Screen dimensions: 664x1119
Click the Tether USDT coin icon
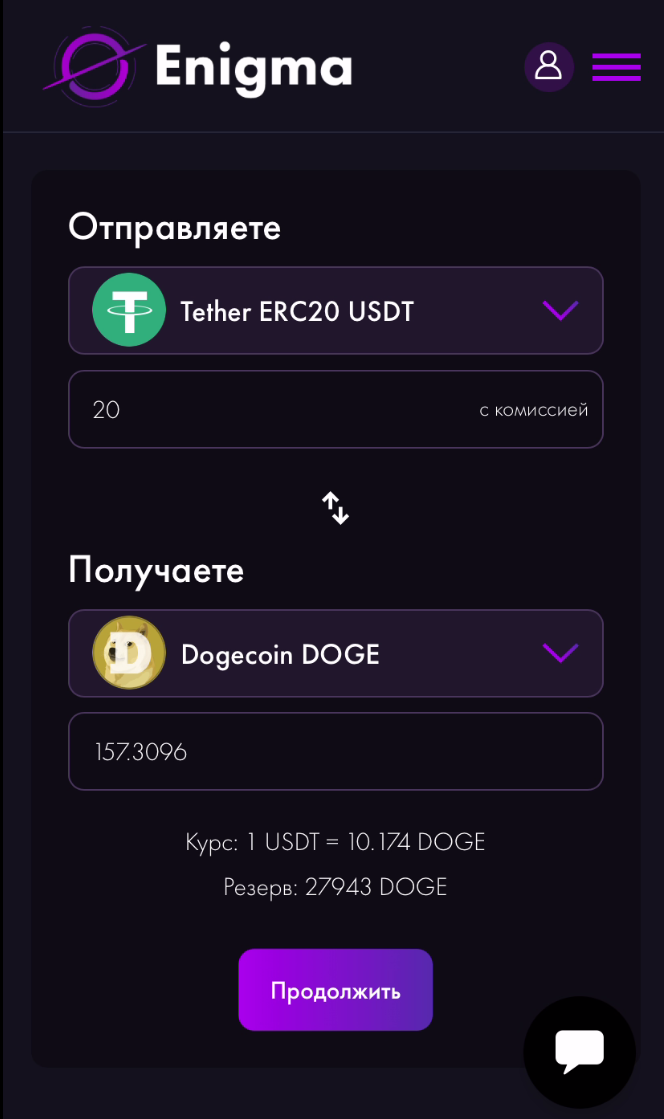(128, 310)
